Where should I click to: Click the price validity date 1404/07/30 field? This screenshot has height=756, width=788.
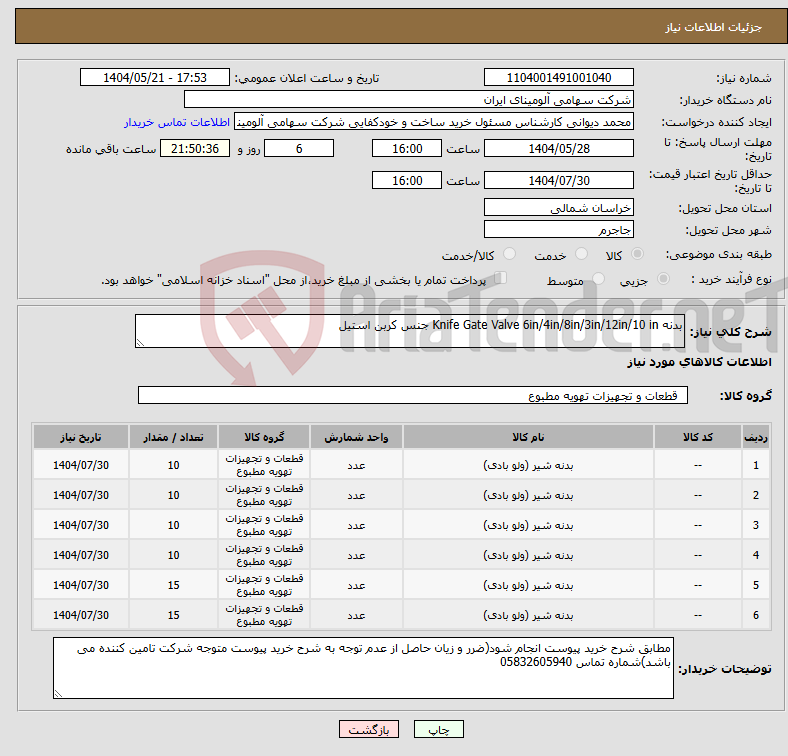click(x=558, y=181)
